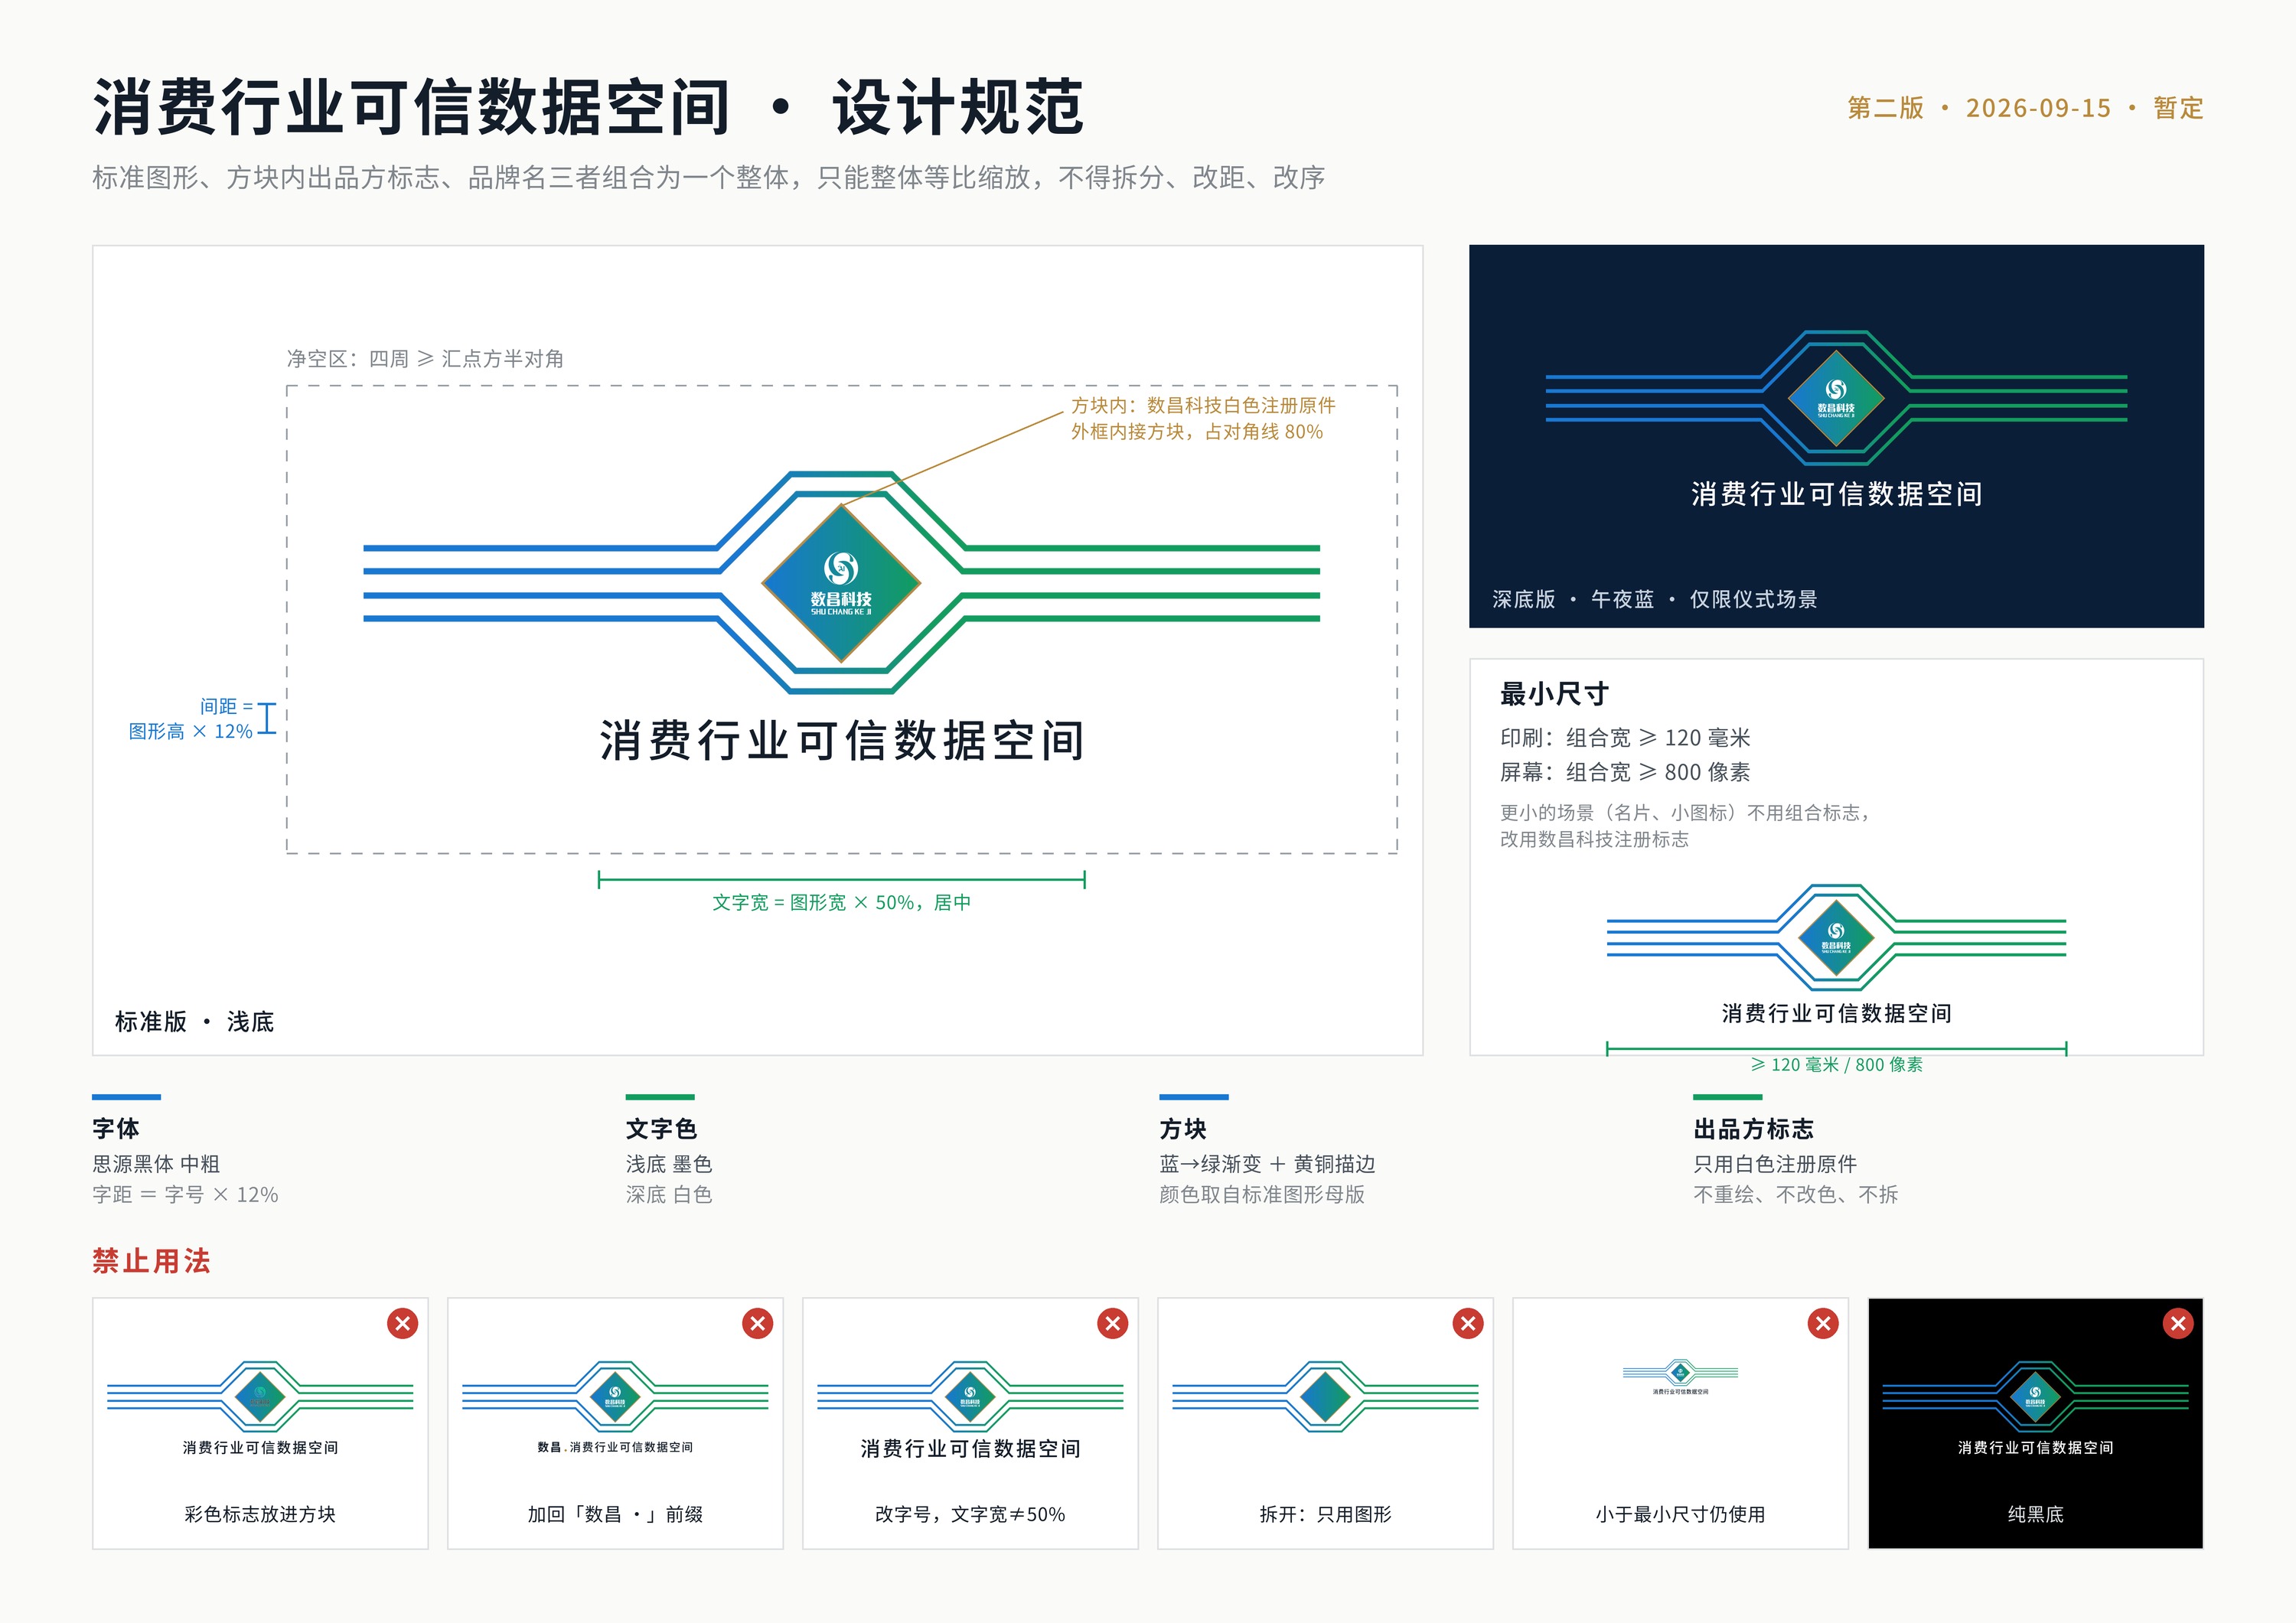Click the '蓝→绿渐变 + 黄铜描边' description
The width and height of the screenshot is (2296, 1623).
[x=1267, y=1164]
